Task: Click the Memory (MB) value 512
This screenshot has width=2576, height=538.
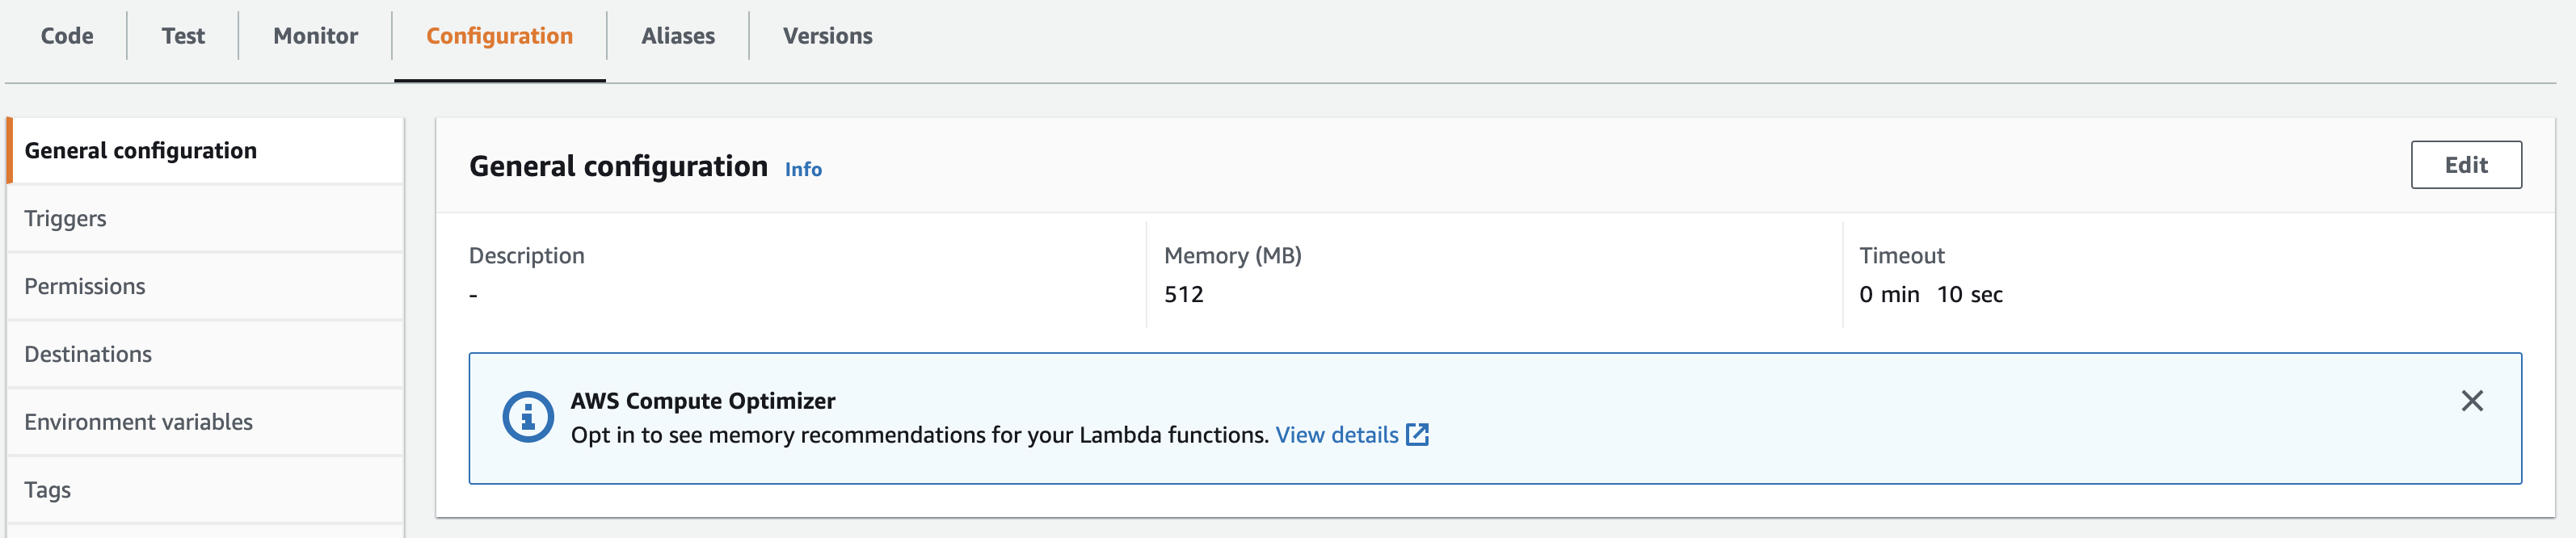Action: click(1184, 294)
